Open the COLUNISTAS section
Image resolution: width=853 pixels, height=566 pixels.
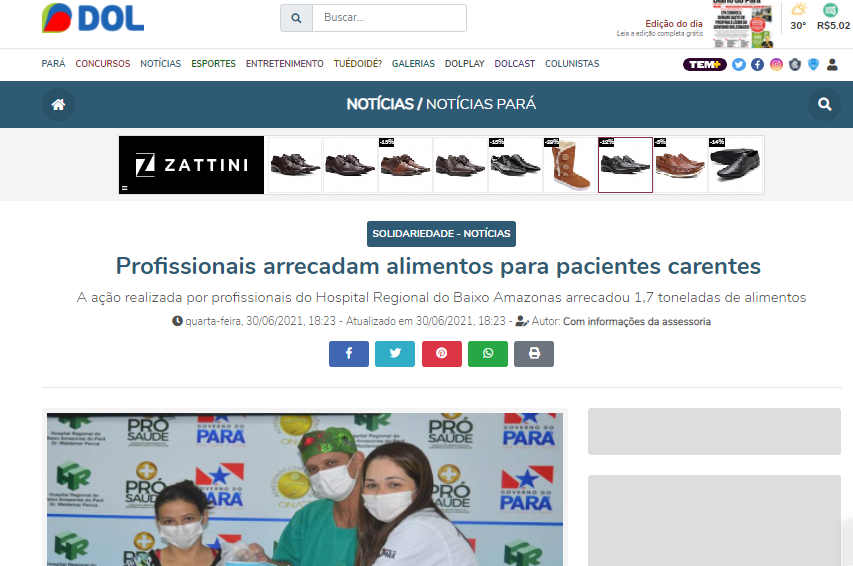(x=572, y=64)
